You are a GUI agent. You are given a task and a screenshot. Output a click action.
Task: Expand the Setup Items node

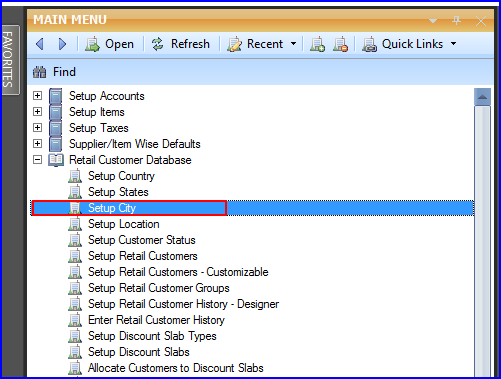pos(38,112)
